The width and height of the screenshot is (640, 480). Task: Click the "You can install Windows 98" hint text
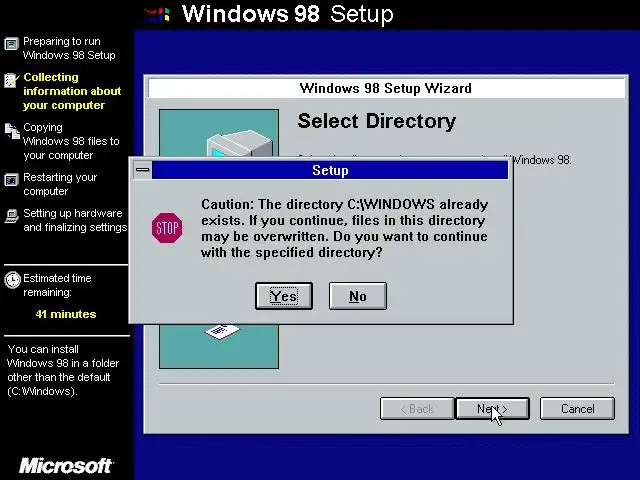[x=63, y=370]
